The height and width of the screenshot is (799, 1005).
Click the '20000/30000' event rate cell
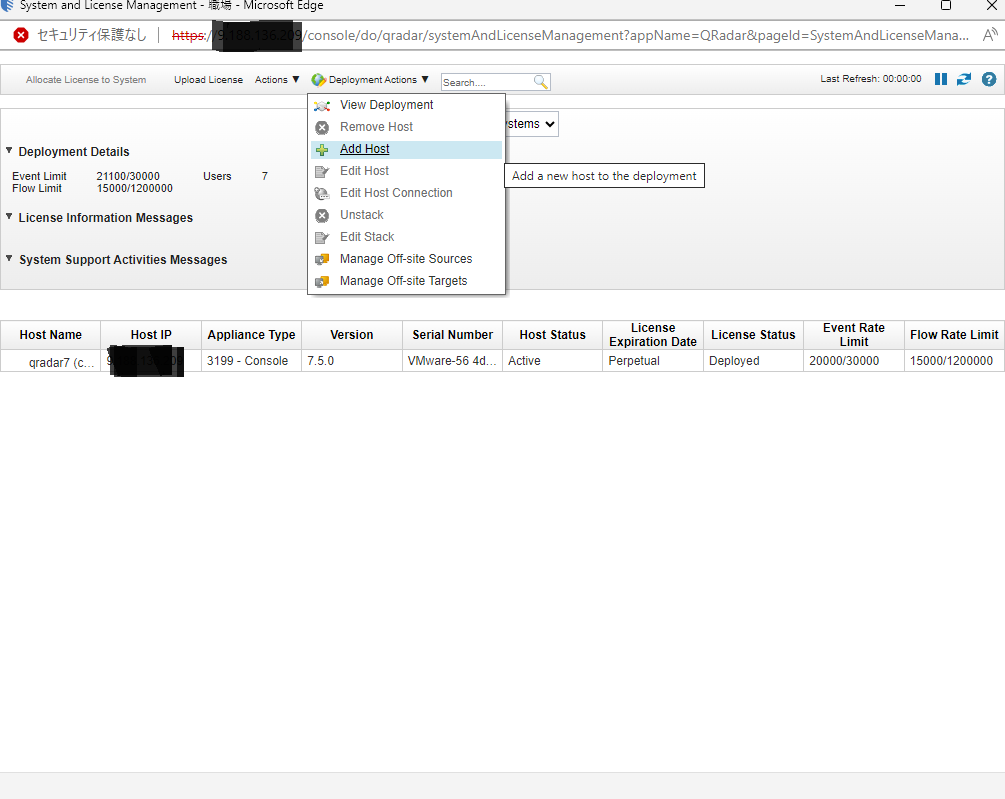coord(854,361)
